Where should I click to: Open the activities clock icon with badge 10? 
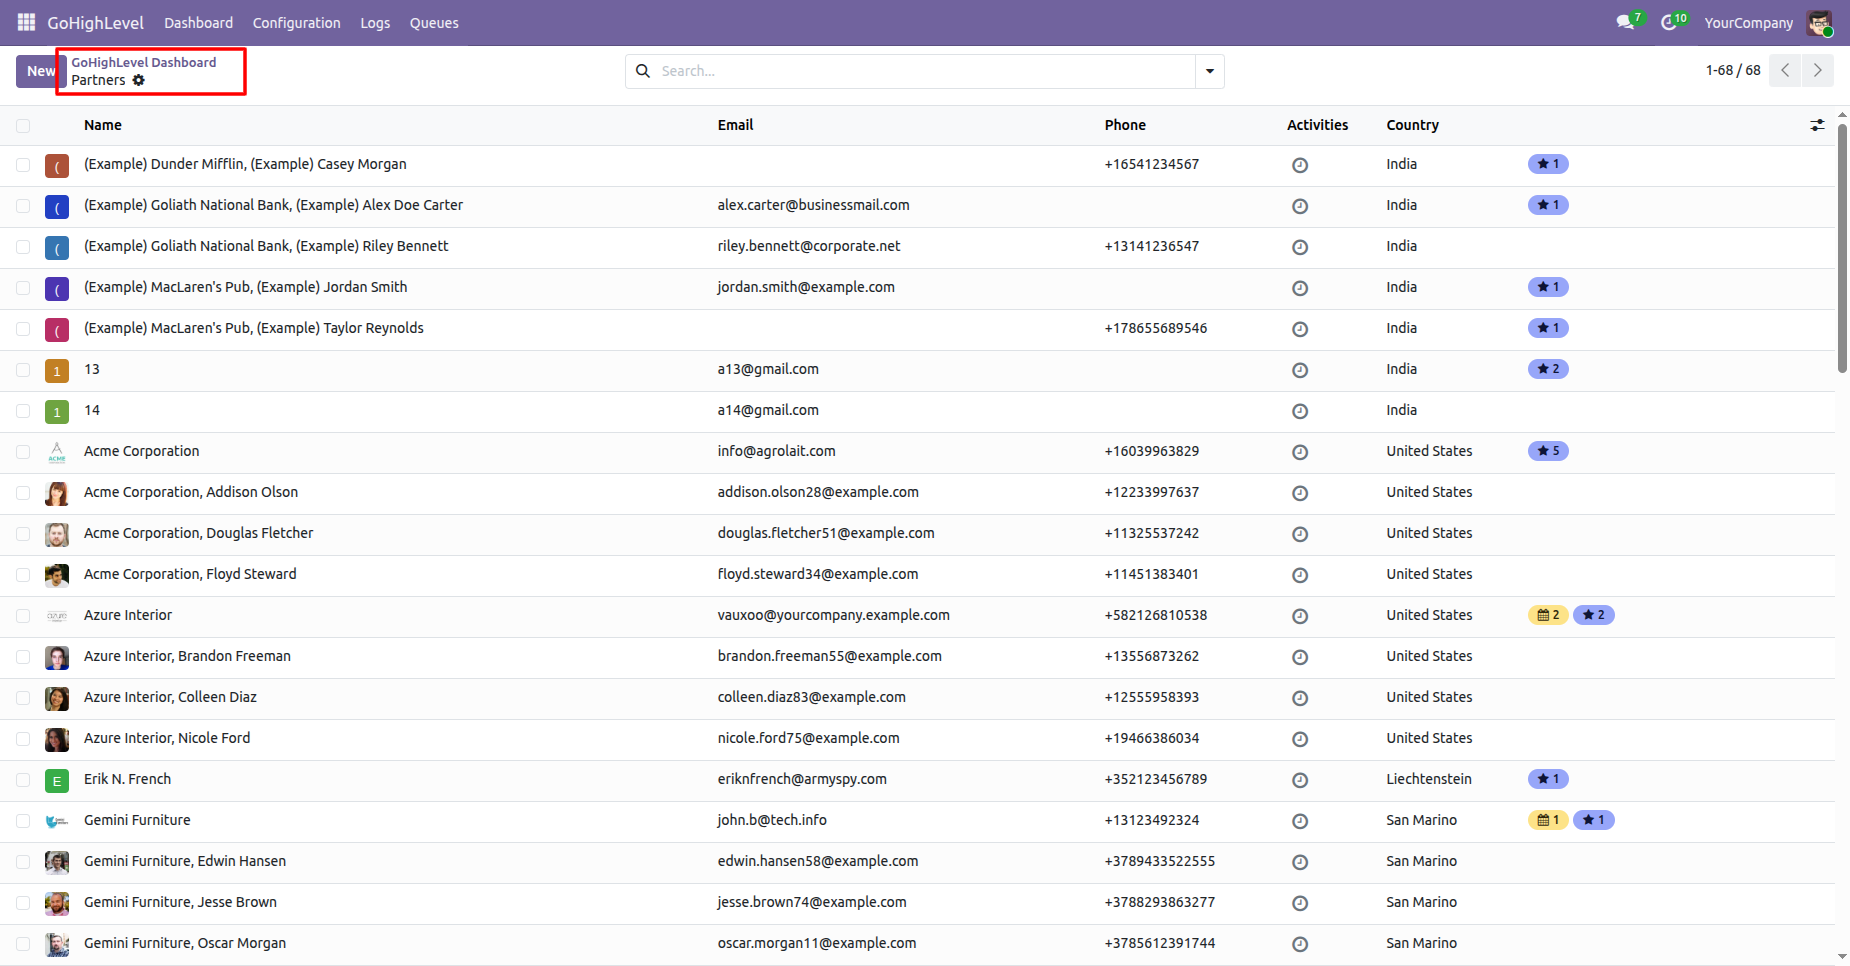[1673, 21]
